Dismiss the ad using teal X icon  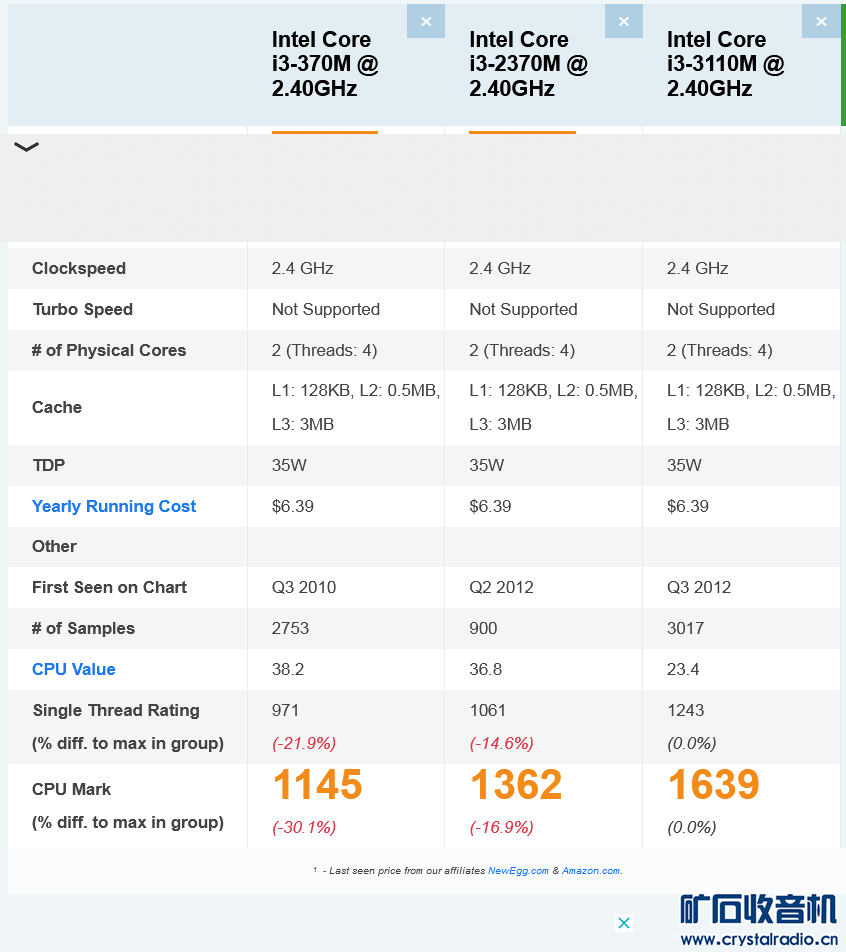[x=623, y=922]
